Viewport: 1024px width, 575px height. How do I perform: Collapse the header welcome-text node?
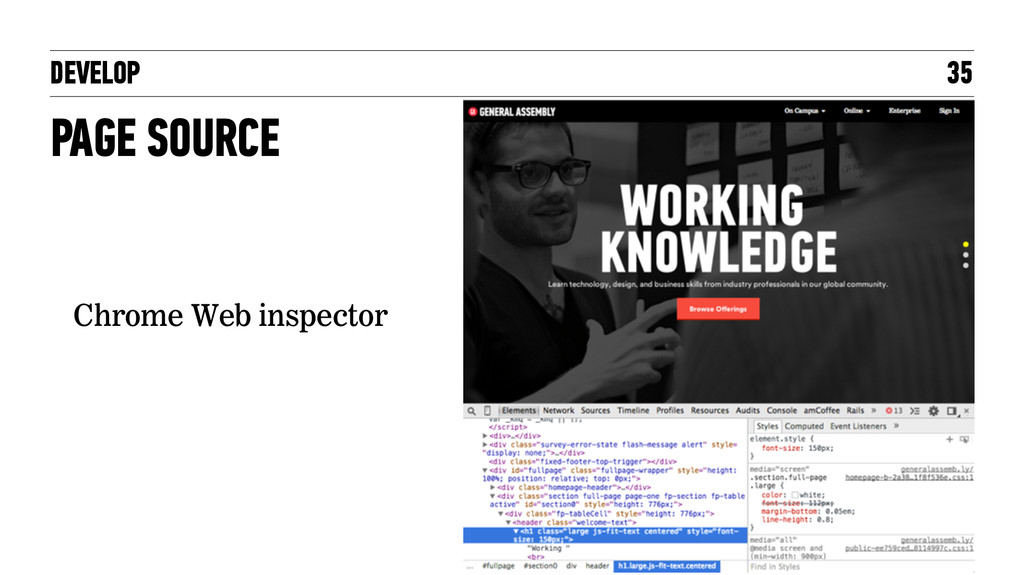[509, 523]
